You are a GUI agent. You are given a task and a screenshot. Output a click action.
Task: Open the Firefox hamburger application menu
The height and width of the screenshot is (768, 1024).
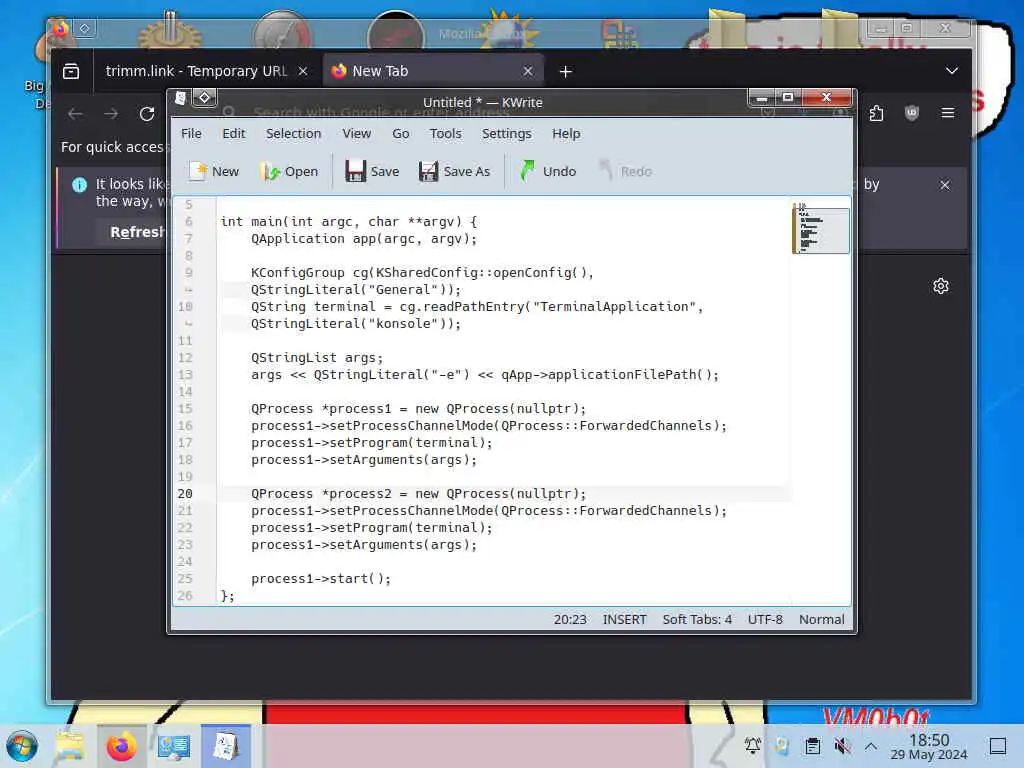(948, 114)
